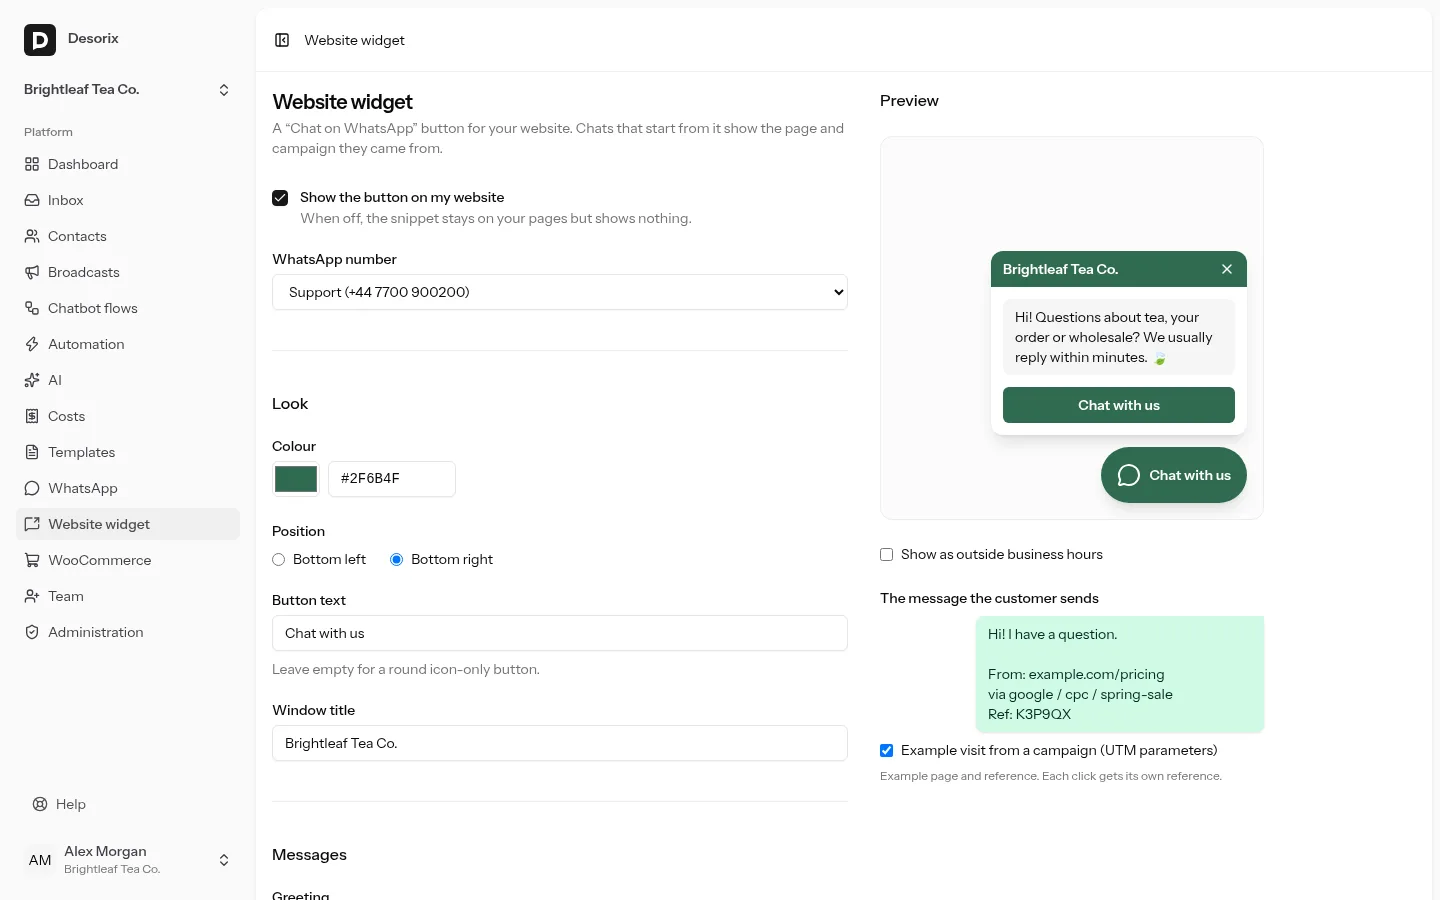Viewport: 1440px width, 900px height.
Task: Open the Automation section
Action: 128,344
